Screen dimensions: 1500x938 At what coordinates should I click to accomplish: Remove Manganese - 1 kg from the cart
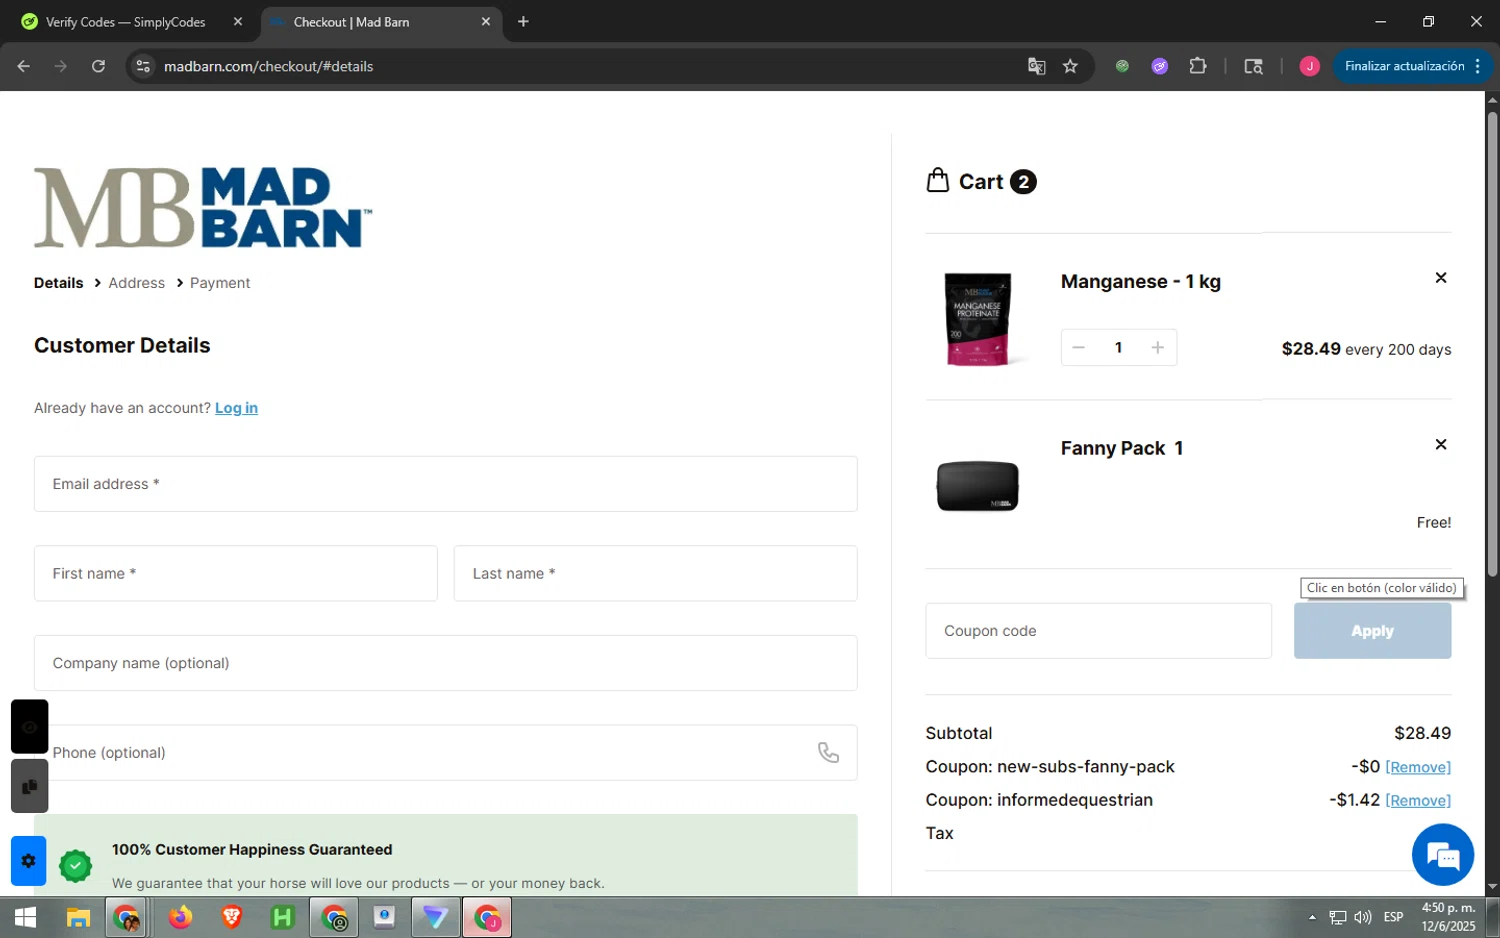tap(1441, 278)
